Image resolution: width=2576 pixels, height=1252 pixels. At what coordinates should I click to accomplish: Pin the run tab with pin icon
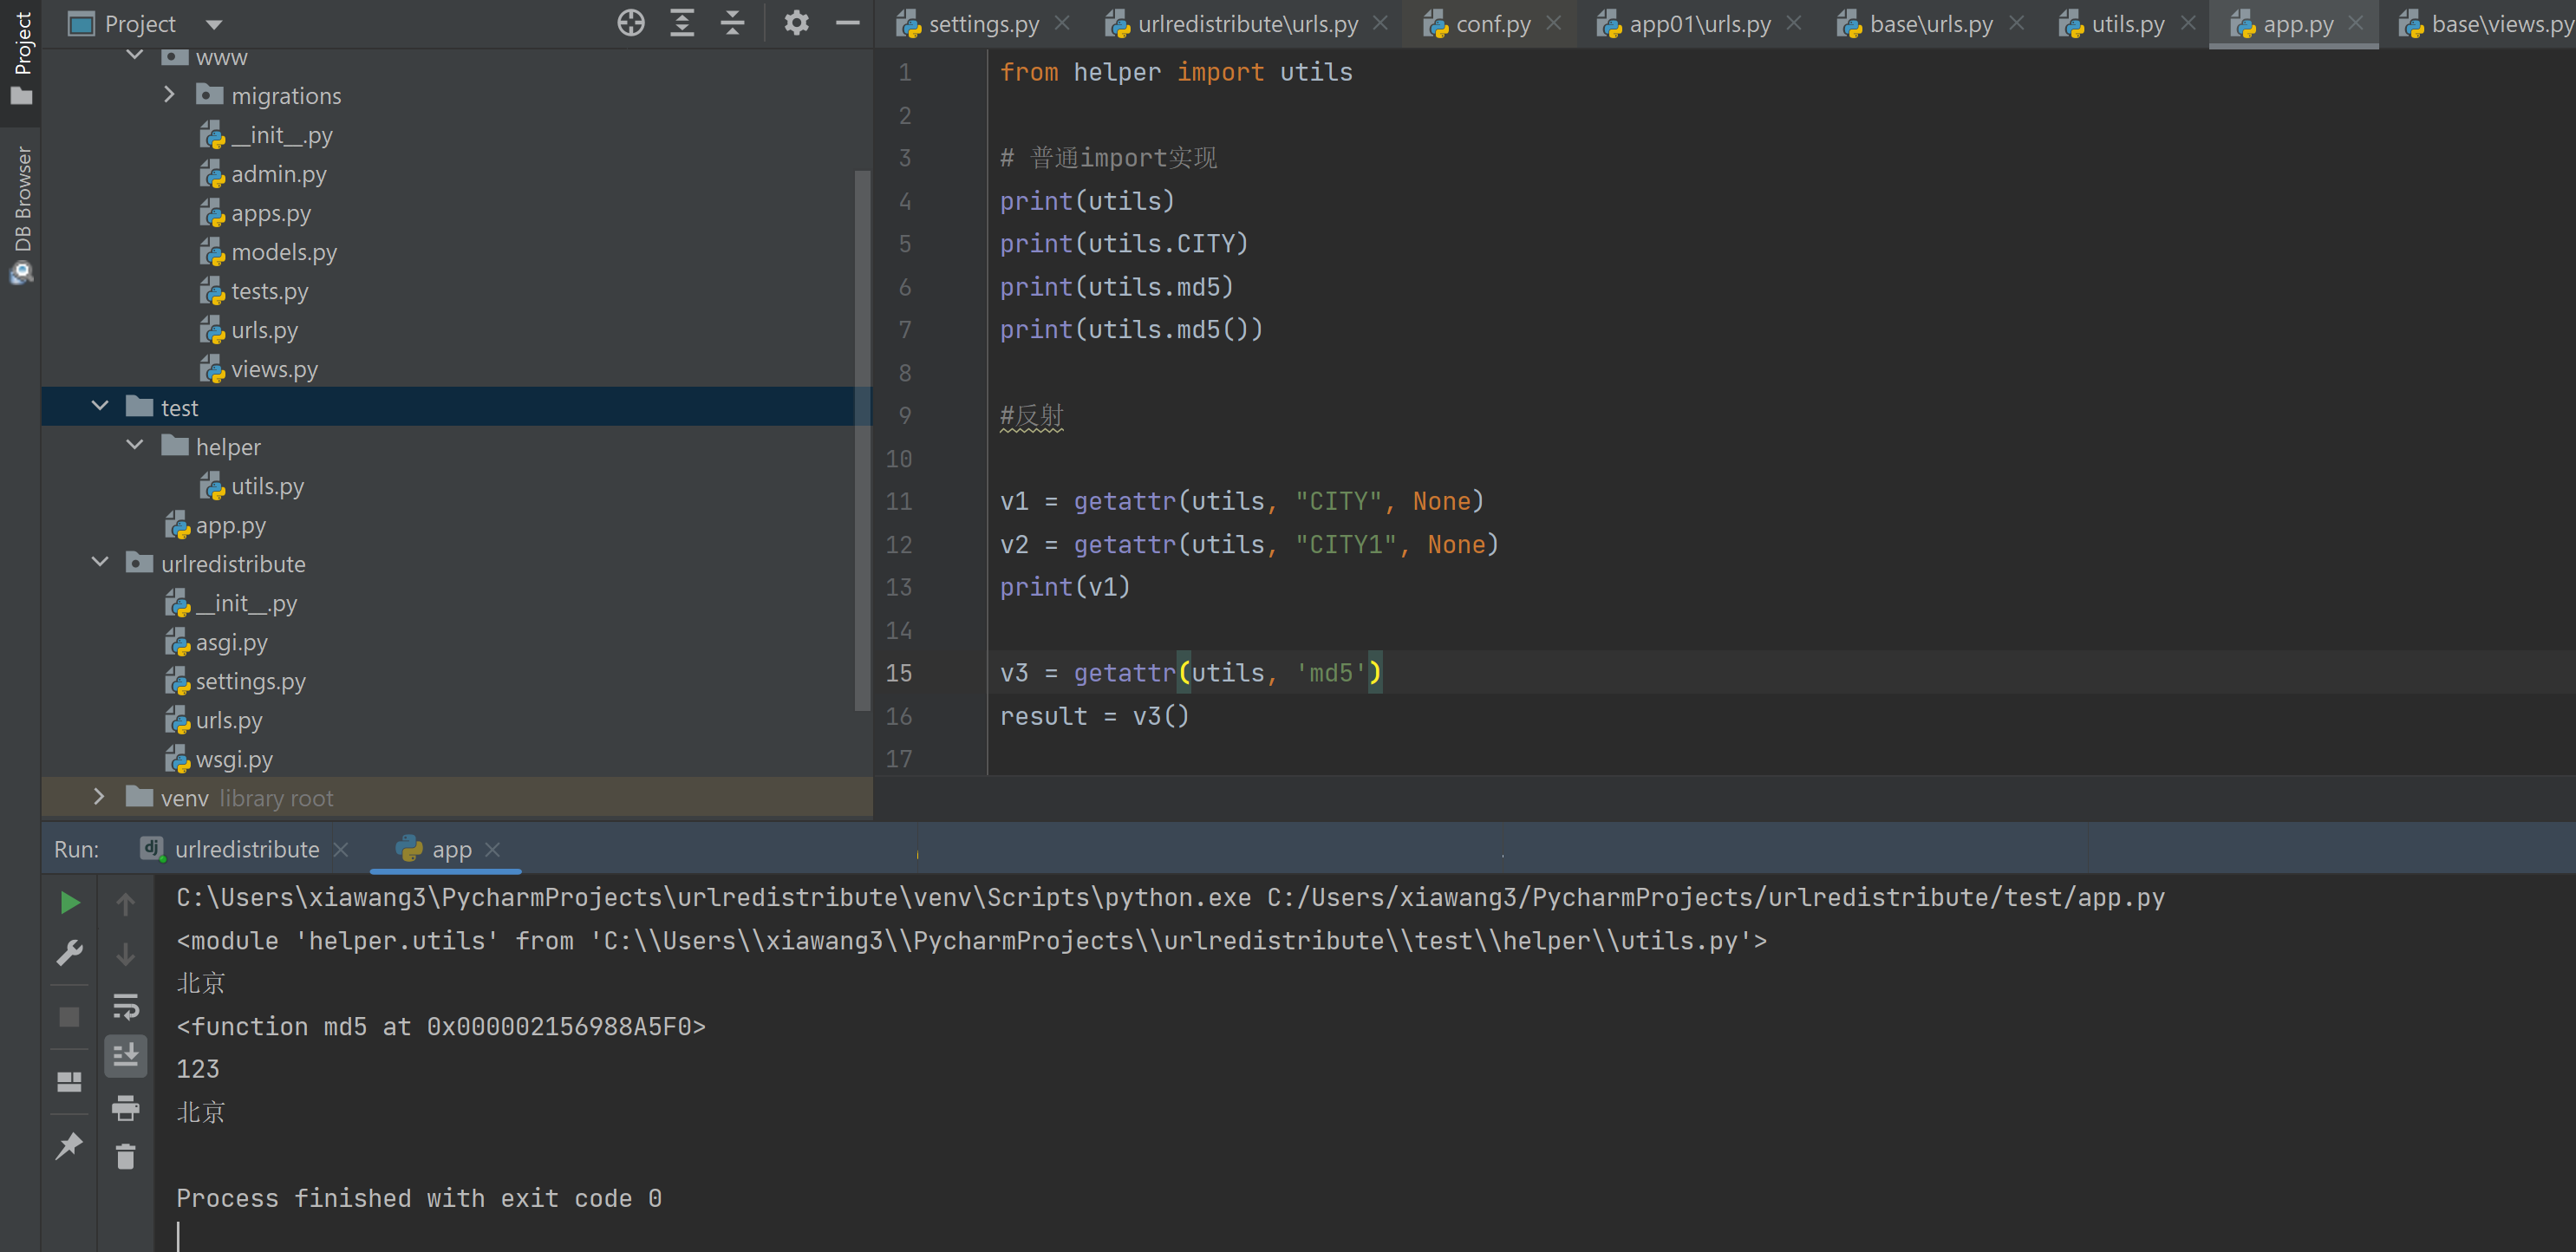tap(69, 1145)
